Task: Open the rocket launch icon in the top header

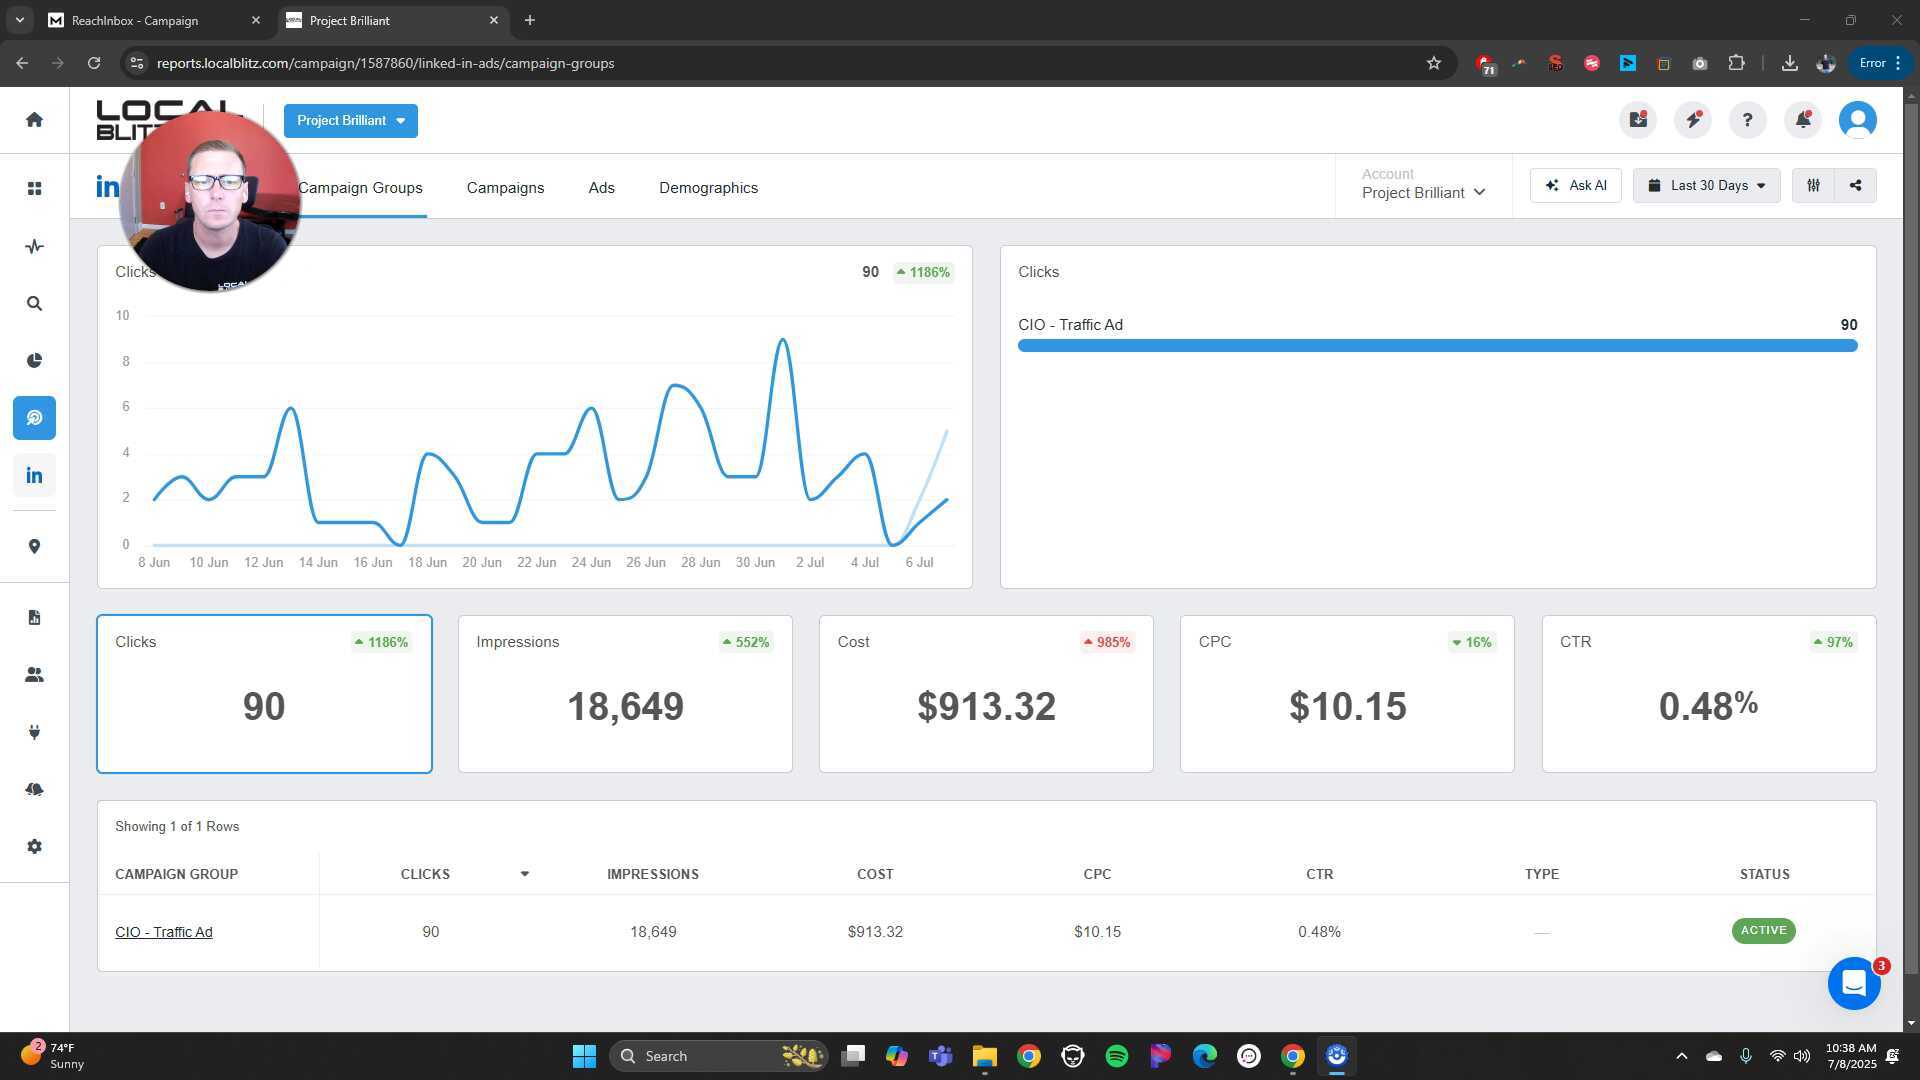Action: tap(1693, 120)
